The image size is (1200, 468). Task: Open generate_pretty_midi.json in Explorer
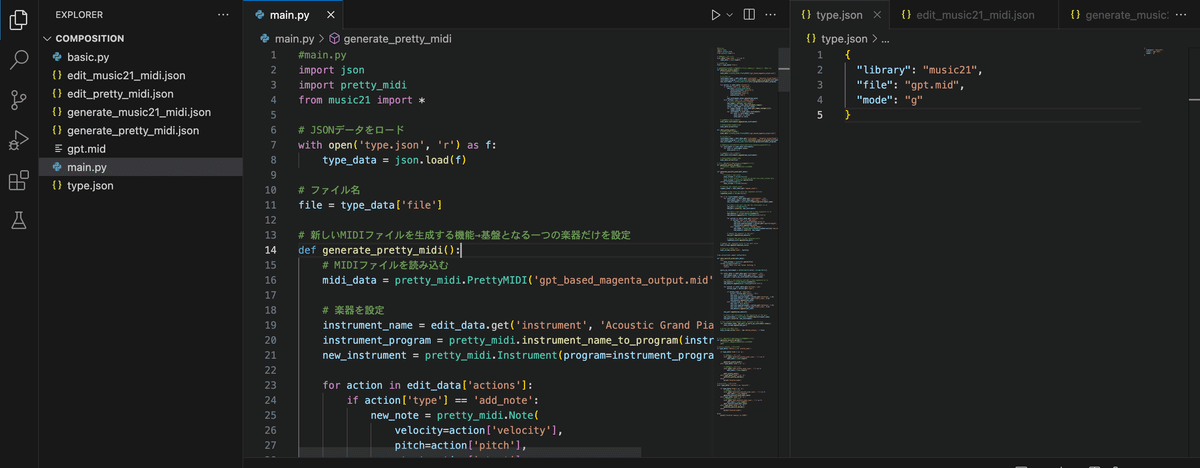pyautogui.click(x=141, y=130)
